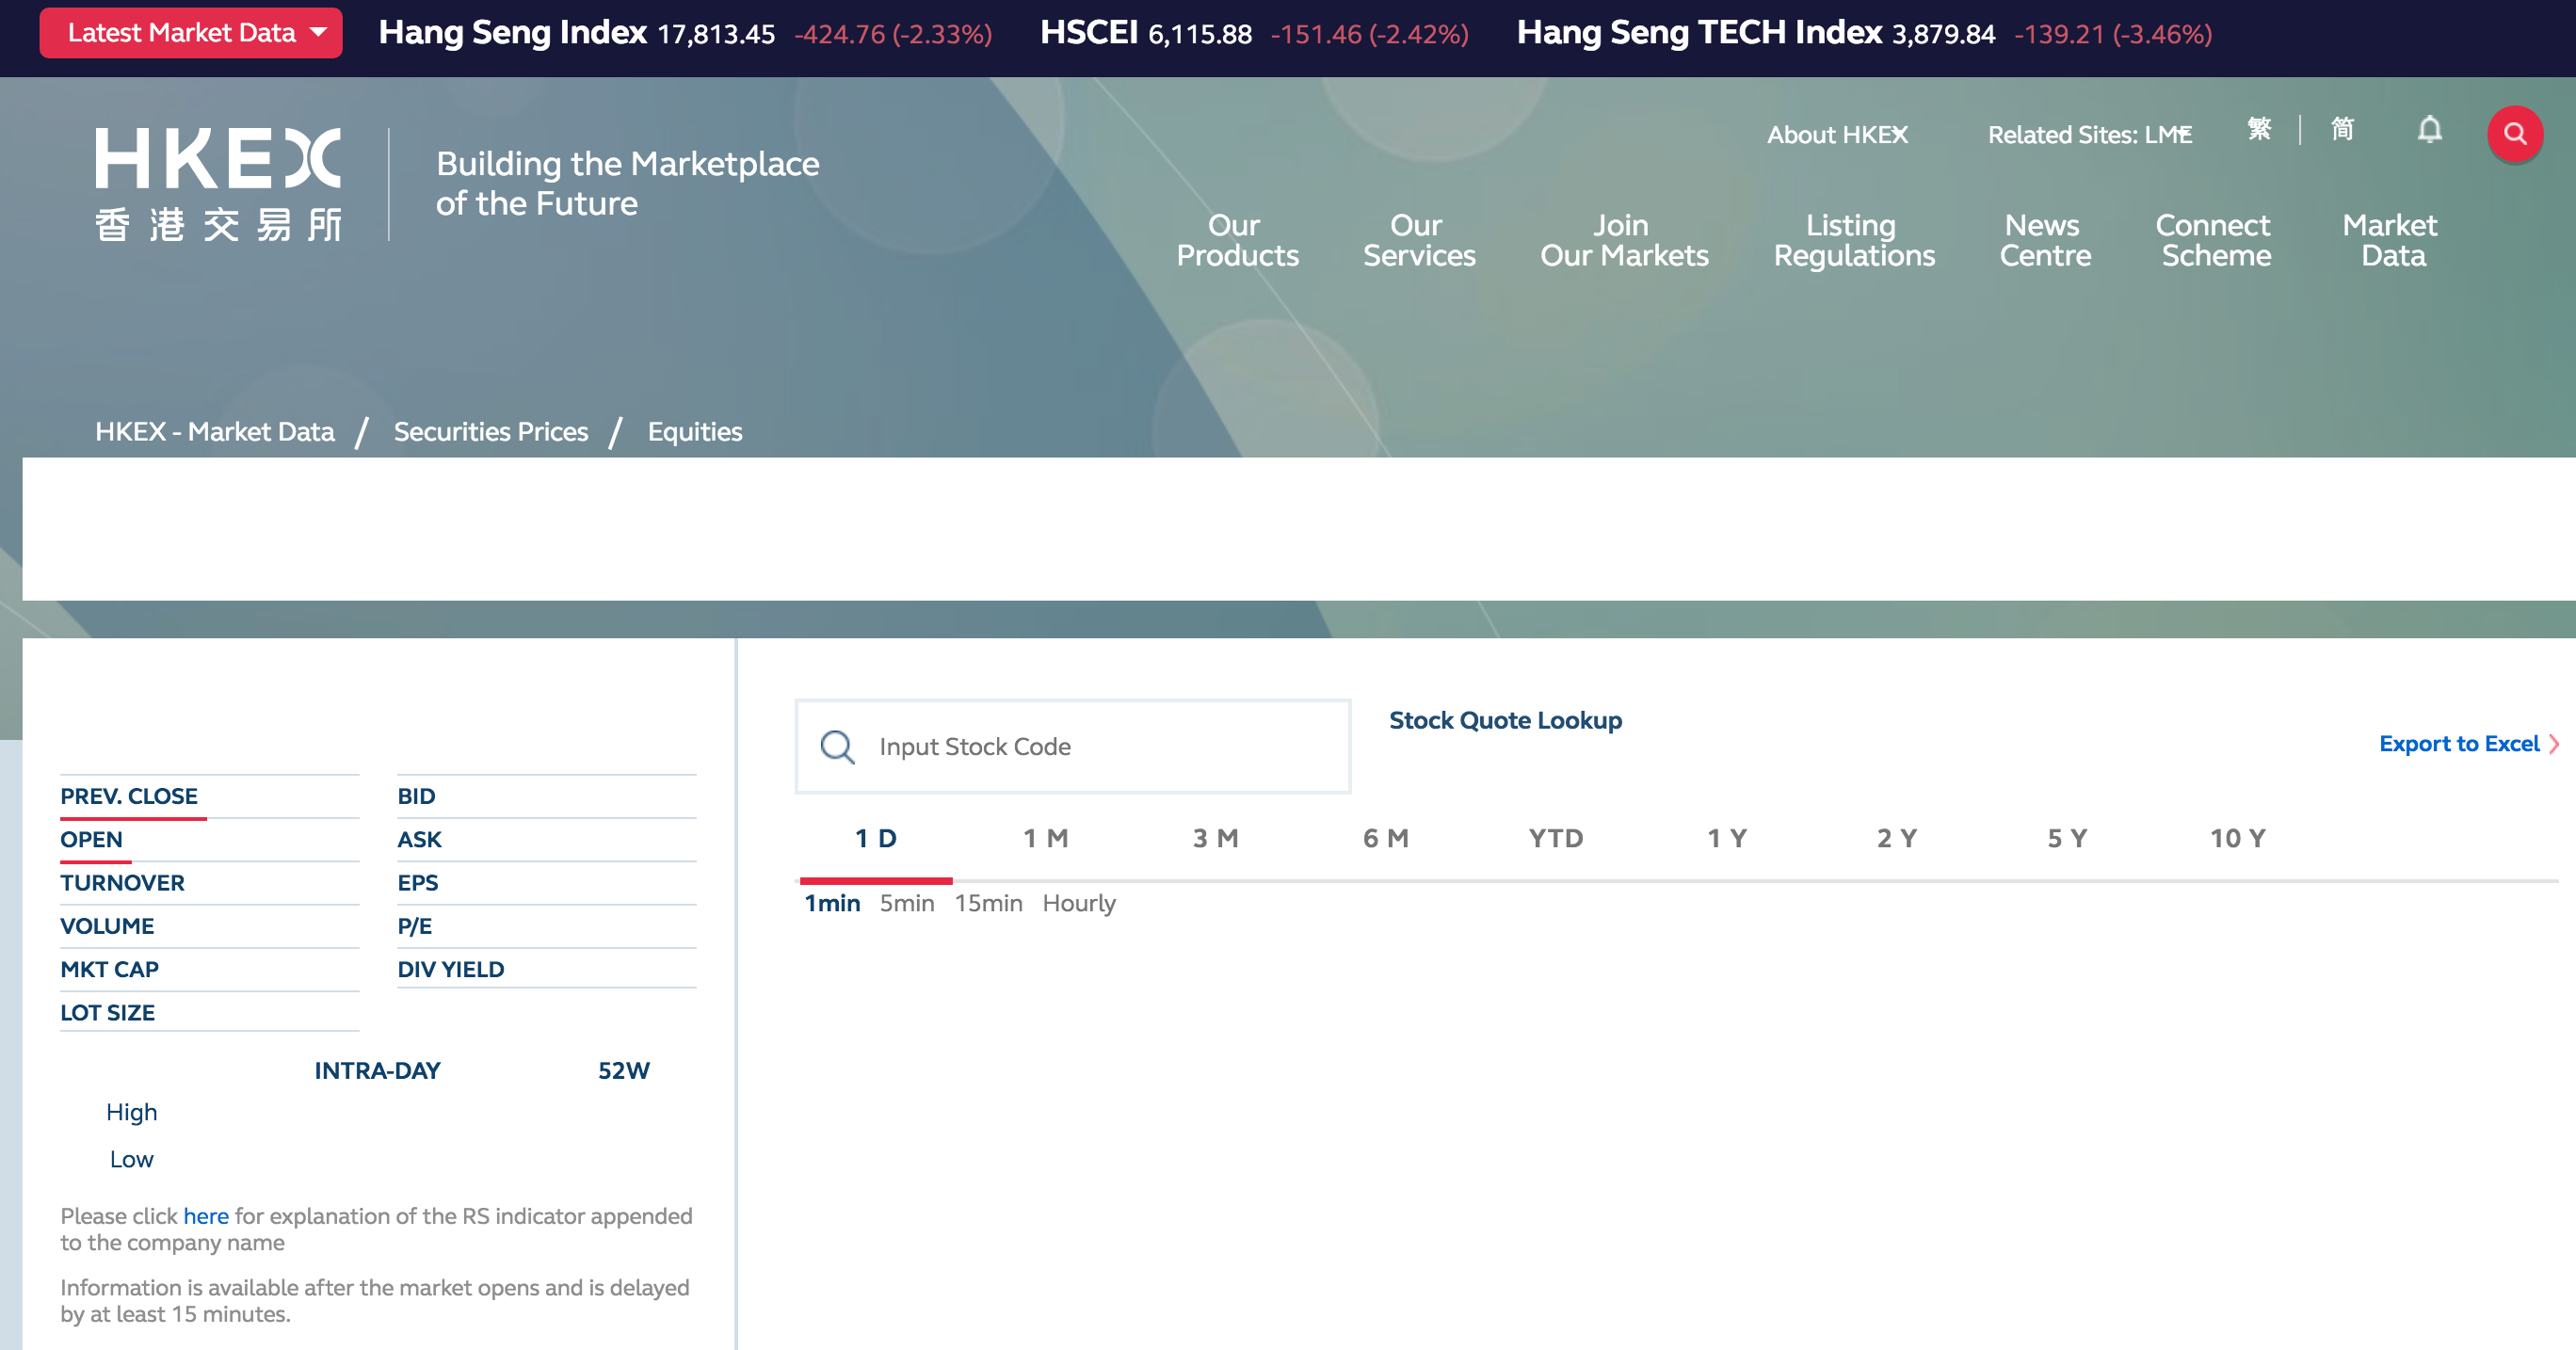Click the INTRA-DAY column header

click(x=377, y=1070)
